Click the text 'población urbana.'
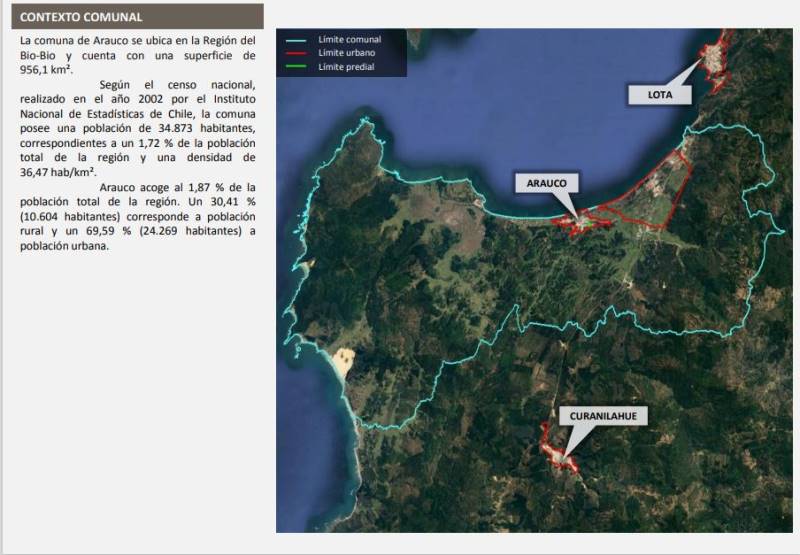 click(64, 246)
